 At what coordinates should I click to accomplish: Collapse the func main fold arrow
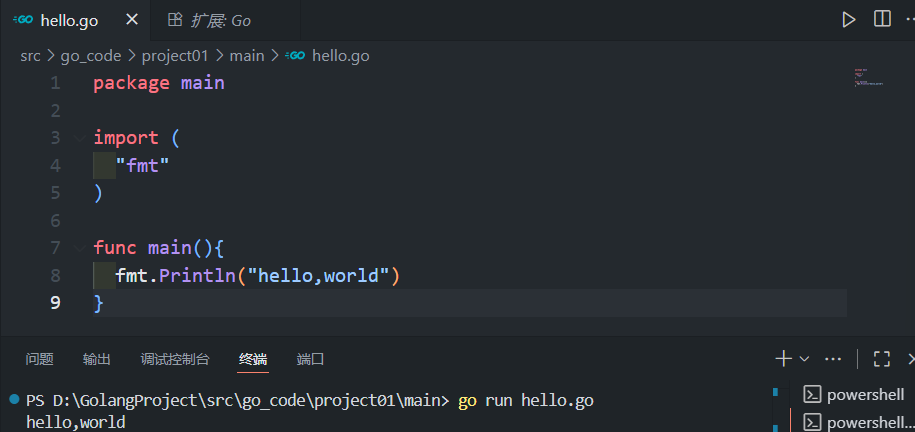click(80, 247)
